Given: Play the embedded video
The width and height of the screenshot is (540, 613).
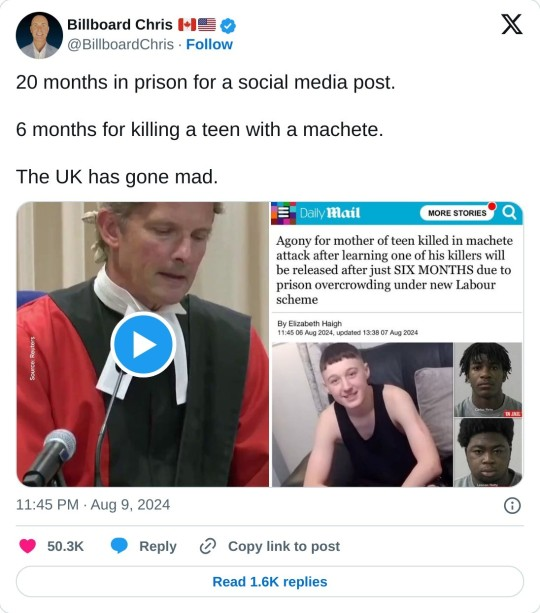Looking at the screenshot, I should pyautogui.click(x=143, y=344).
